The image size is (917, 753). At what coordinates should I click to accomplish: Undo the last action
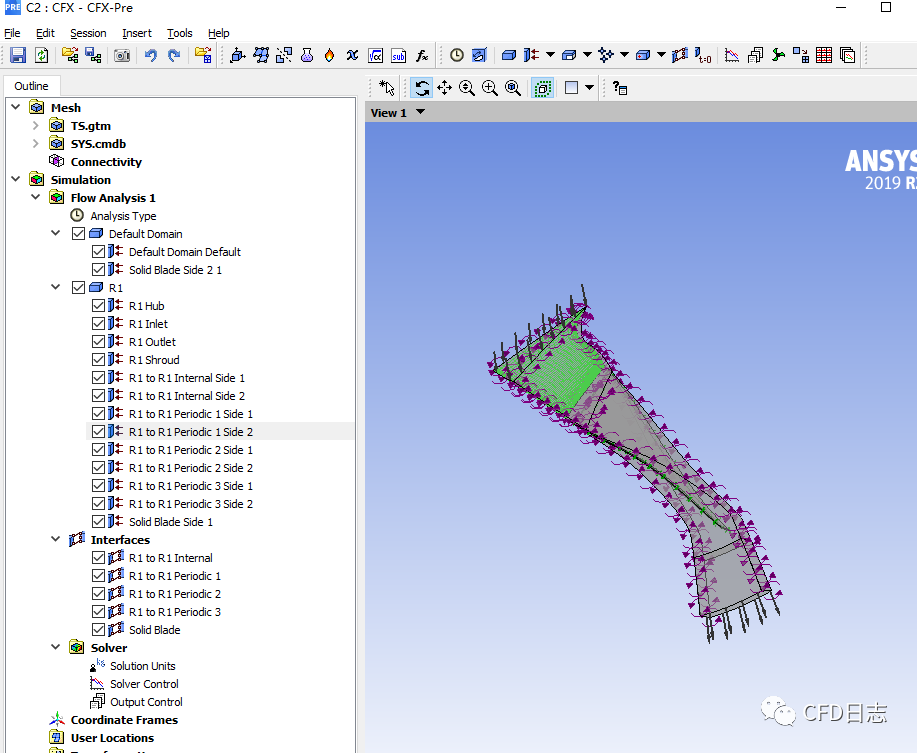148,55
